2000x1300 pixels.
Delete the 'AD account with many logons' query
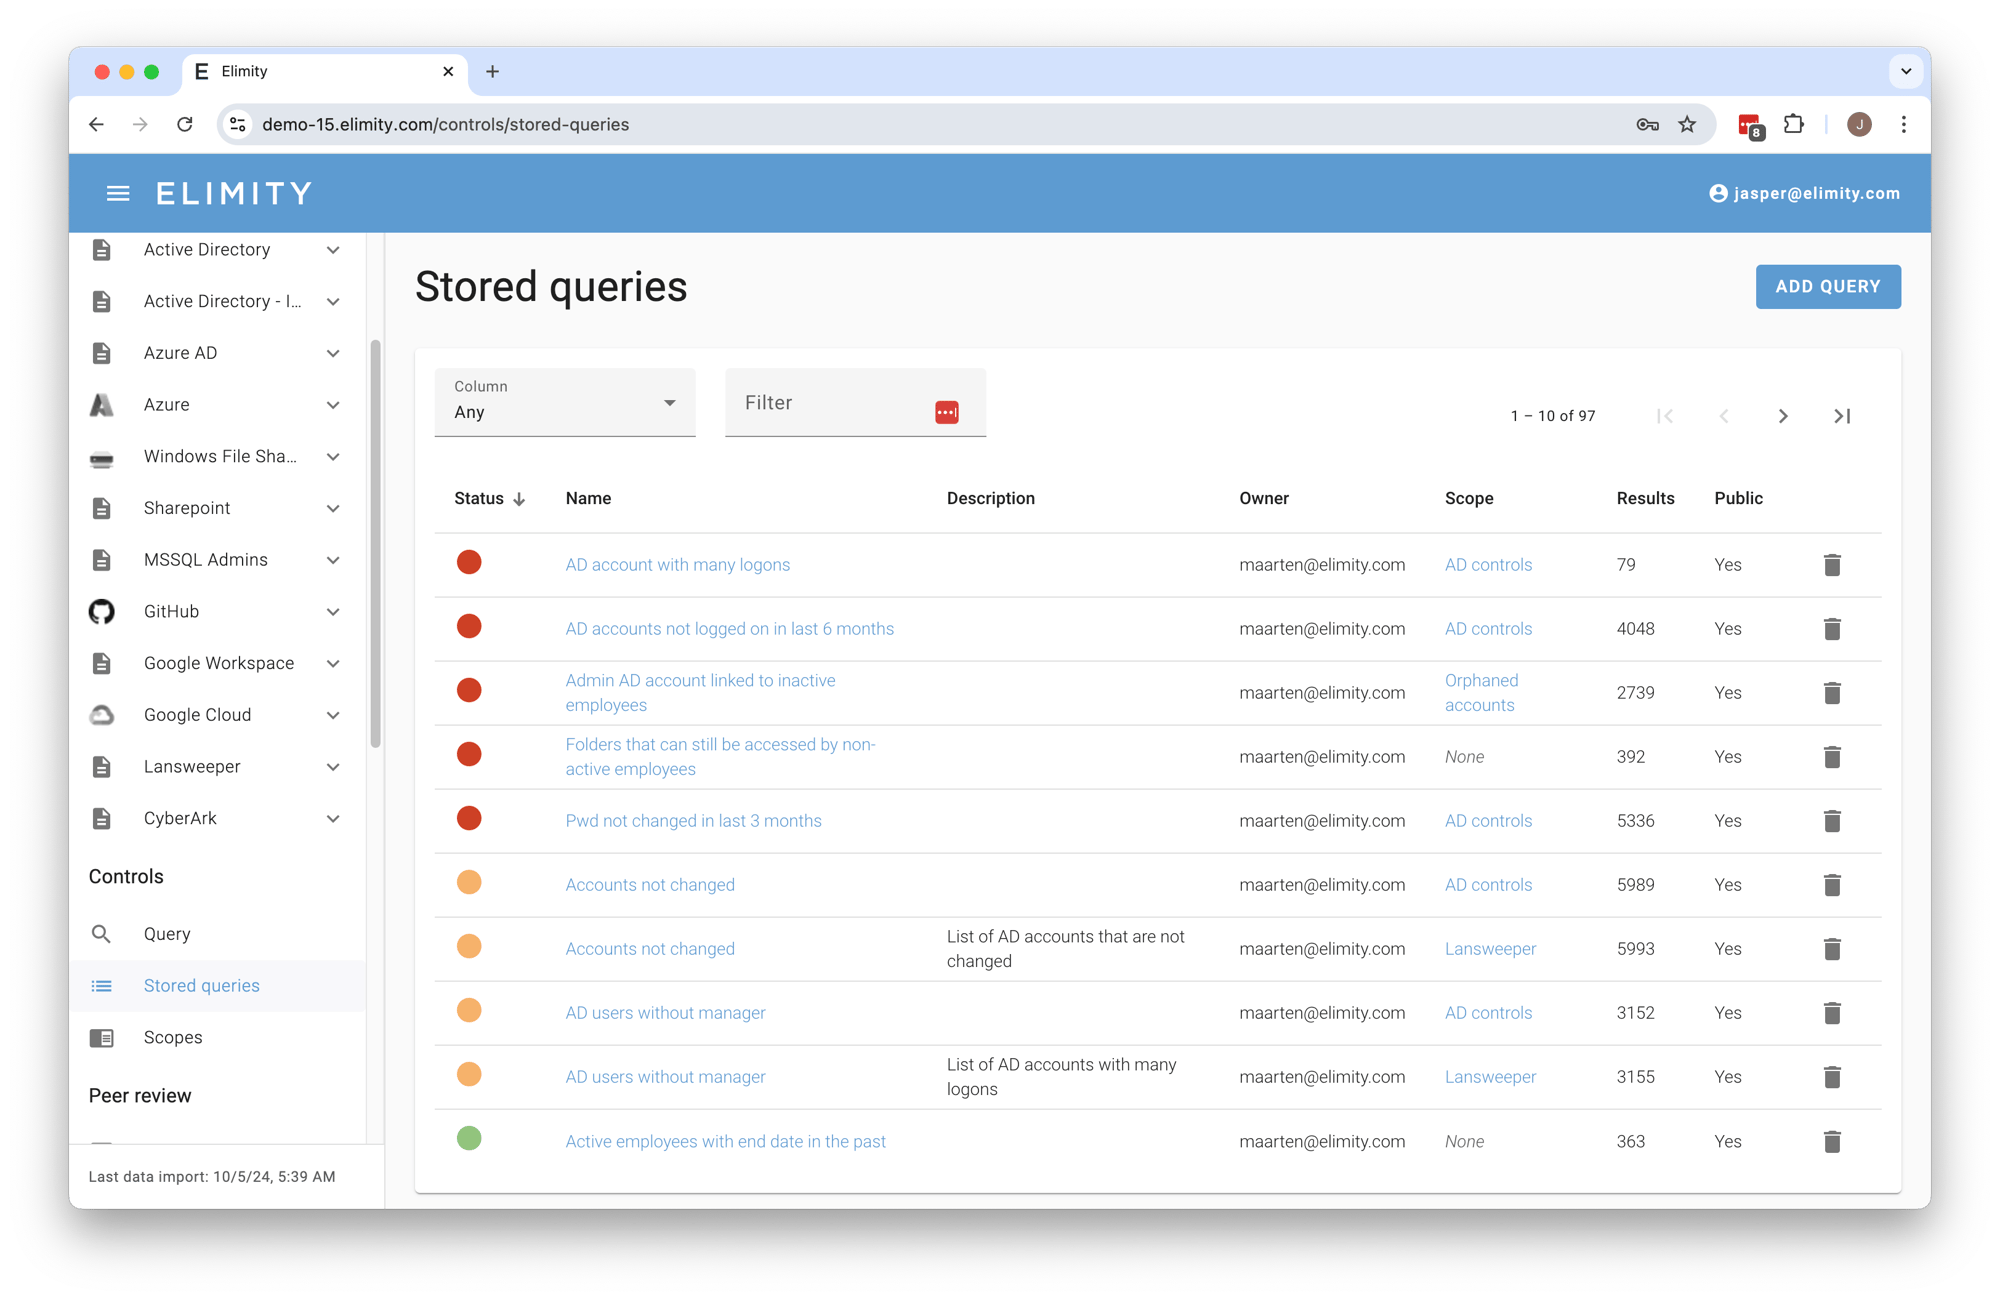tap(1832, 565)
